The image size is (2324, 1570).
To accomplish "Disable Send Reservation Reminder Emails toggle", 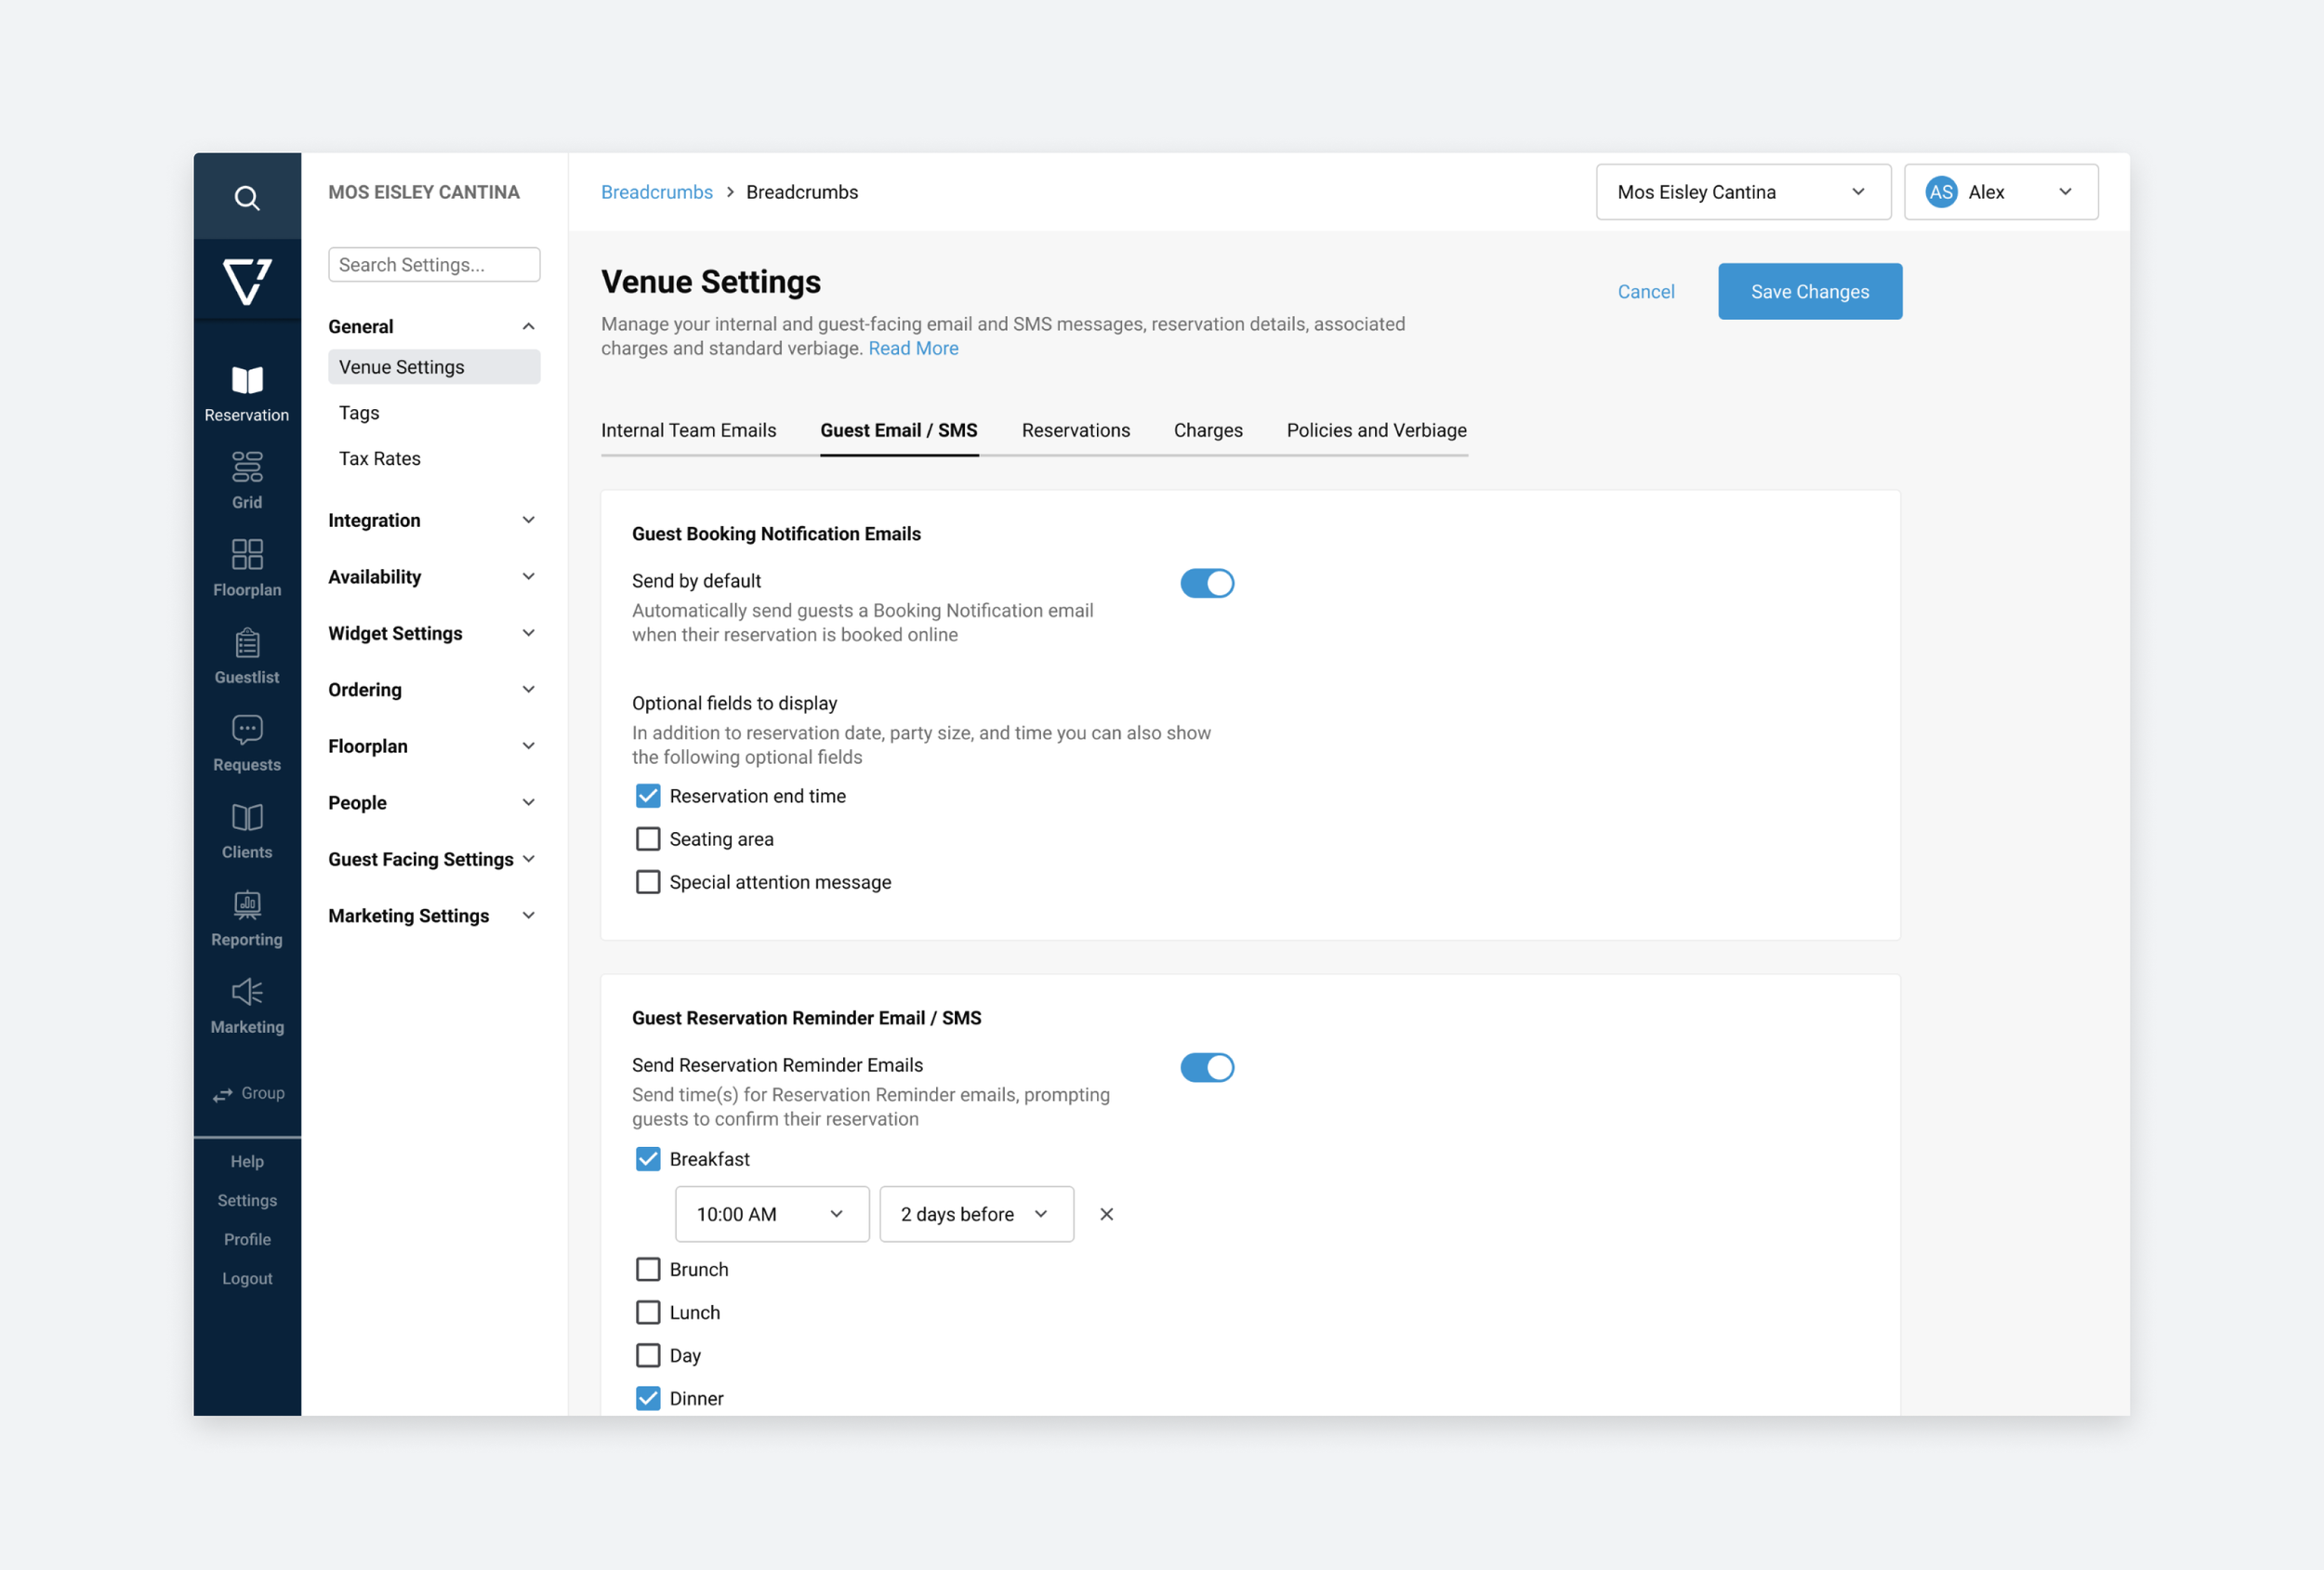I will 1206,1067.
